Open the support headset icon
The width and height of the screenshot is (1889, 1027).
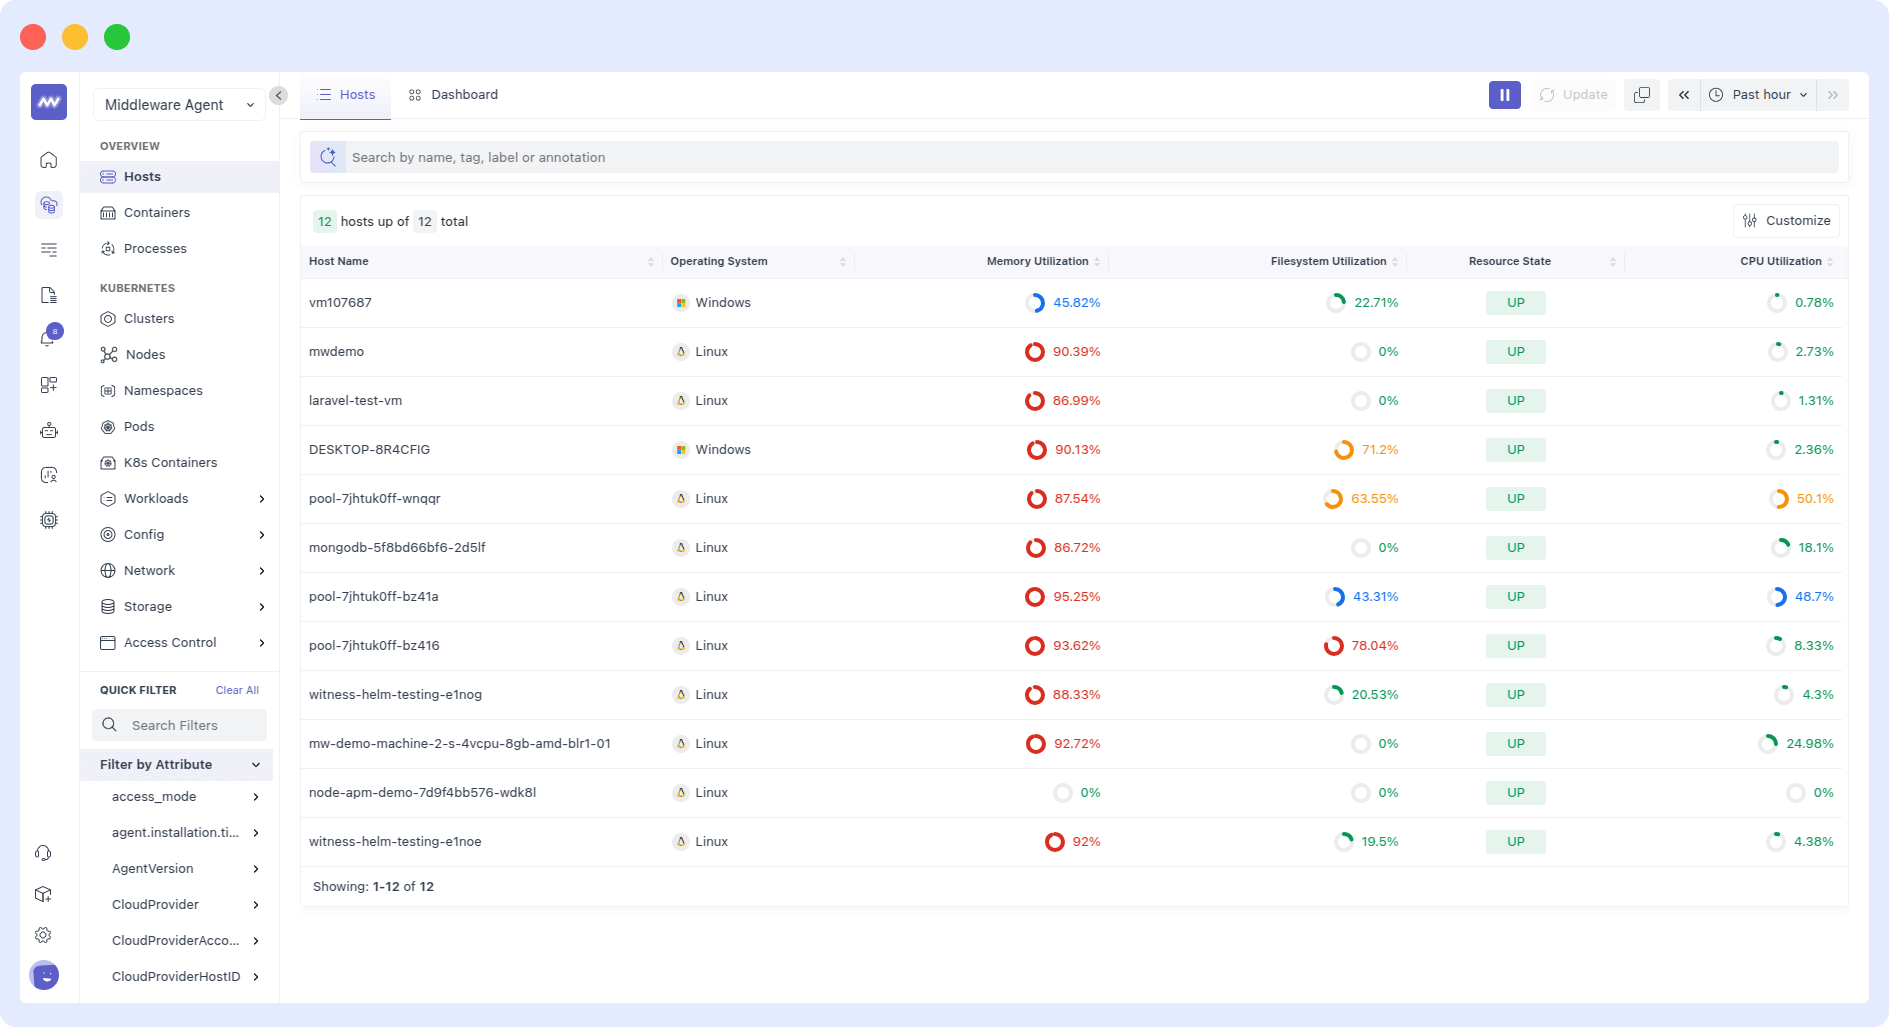[x=43, y=853]
